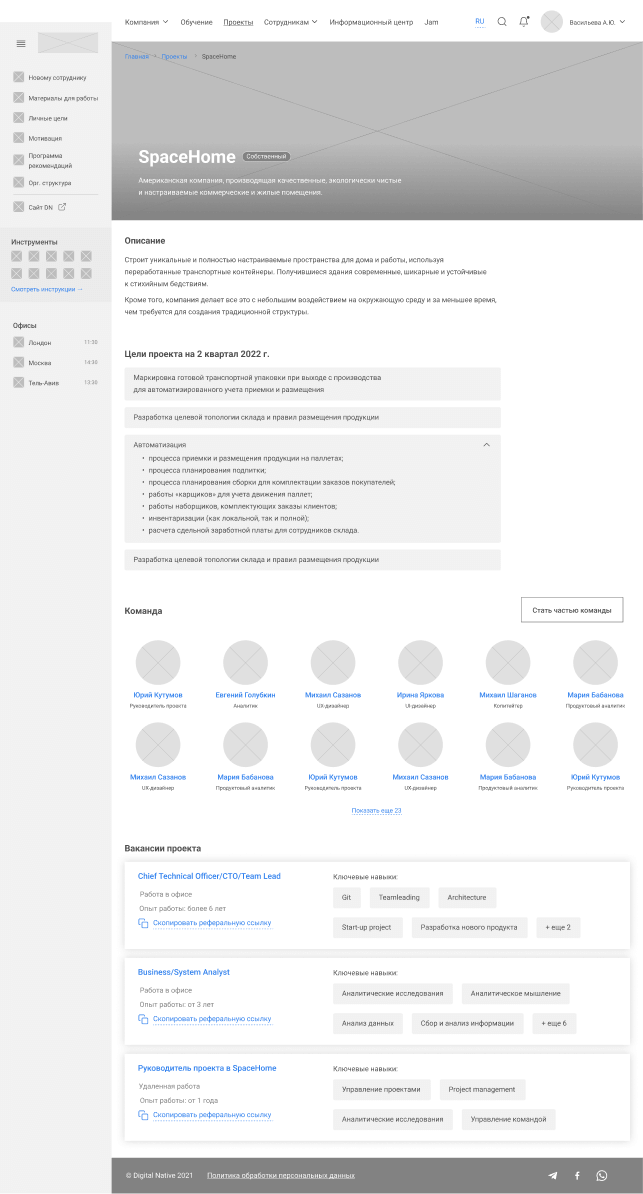Viewport: 643px width, 1194px height.
Task: Open the Проекты menu item
Action: pos(238,22)
